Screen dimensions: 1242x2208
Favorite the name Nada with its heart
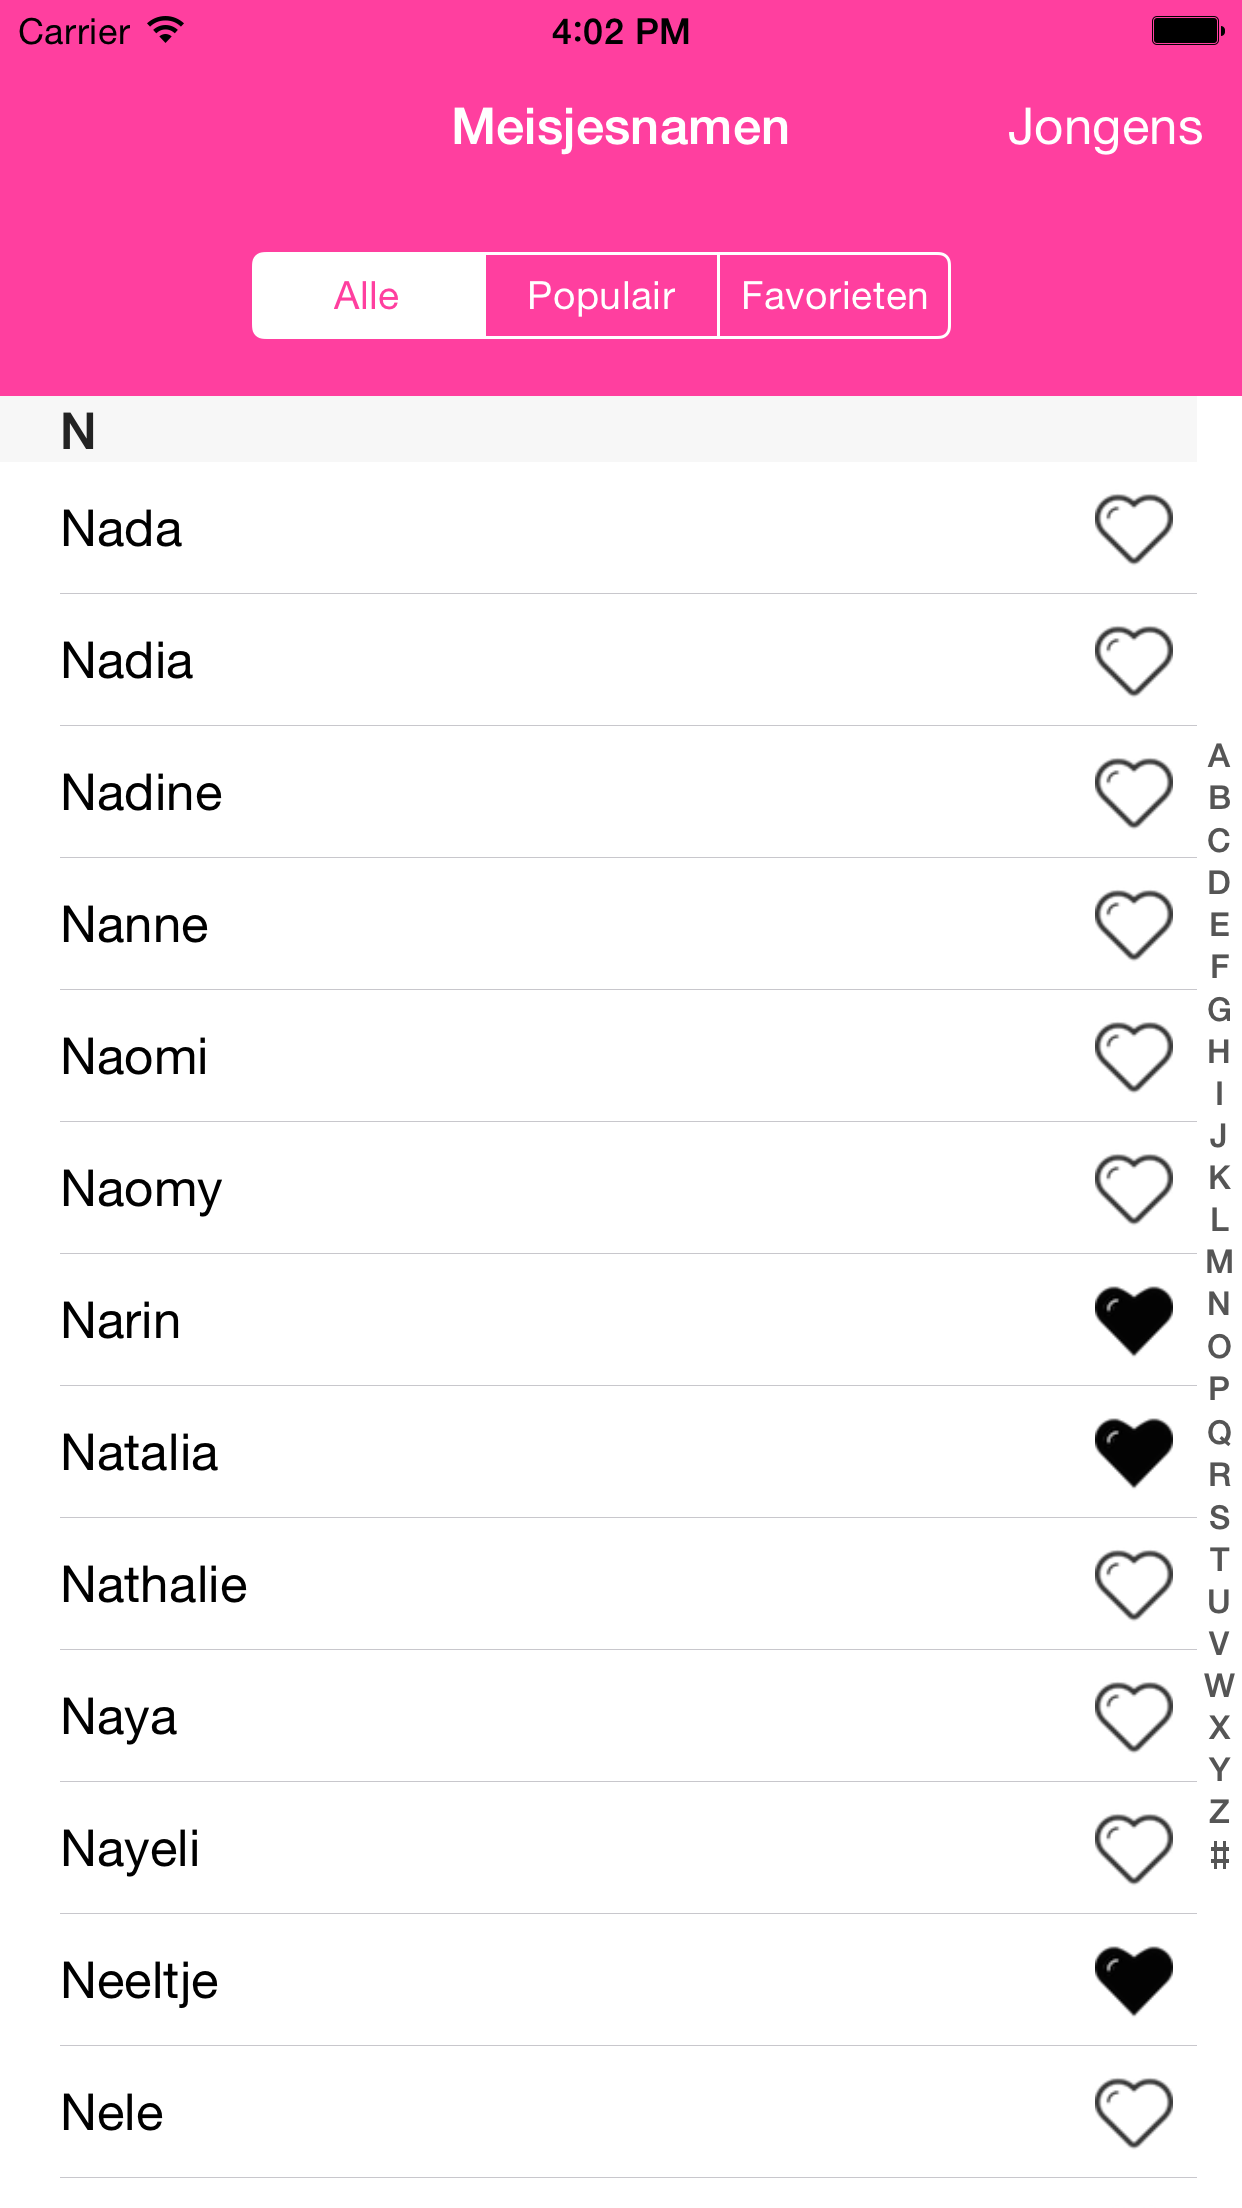pyautogui.click(x=1133, y=529)
